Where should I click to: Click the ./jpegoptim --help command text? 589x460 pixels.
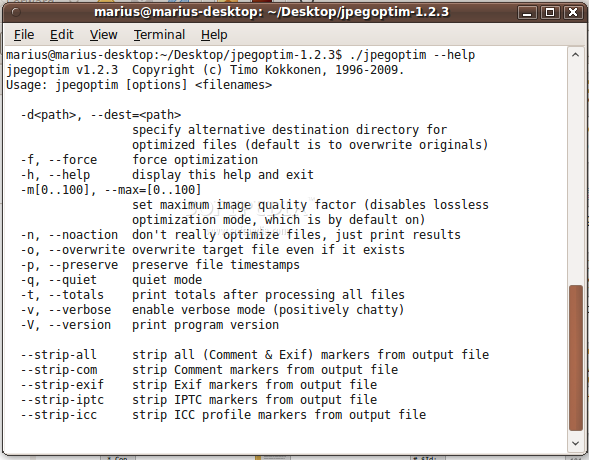coord(412,55)
